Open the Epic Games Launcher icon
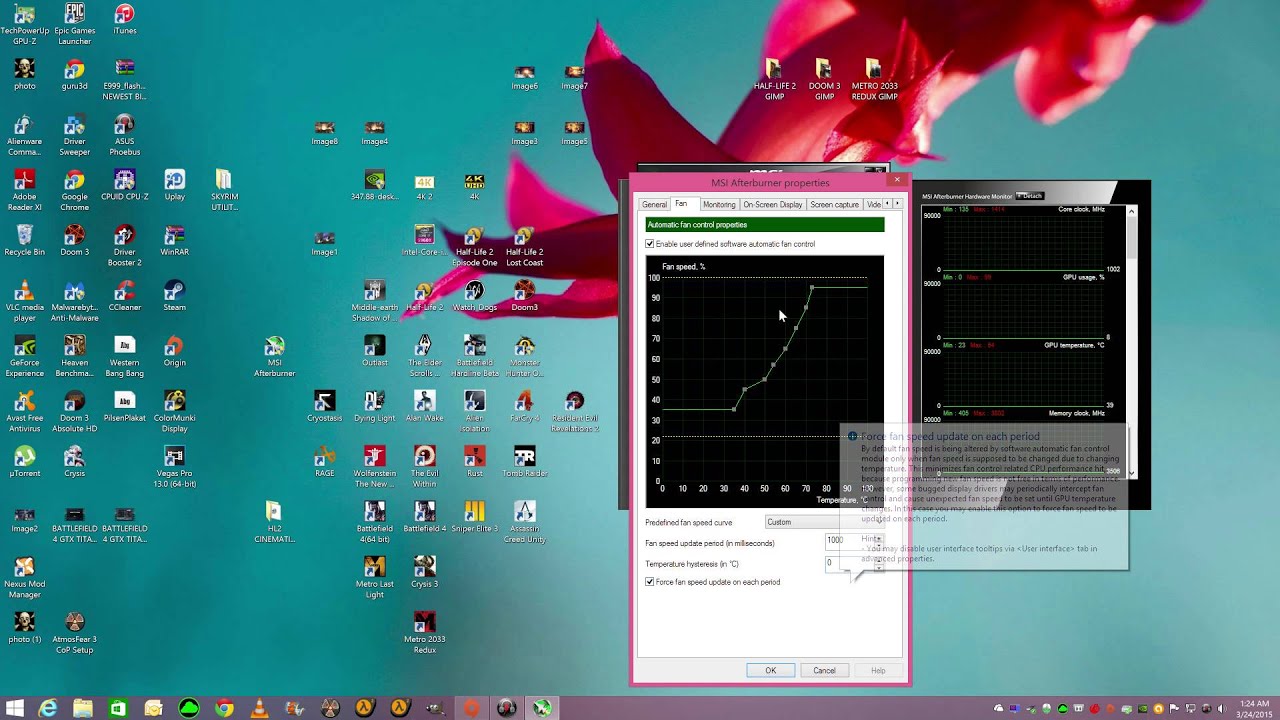This screenshot has height=720, width=1280. (74, 24)
